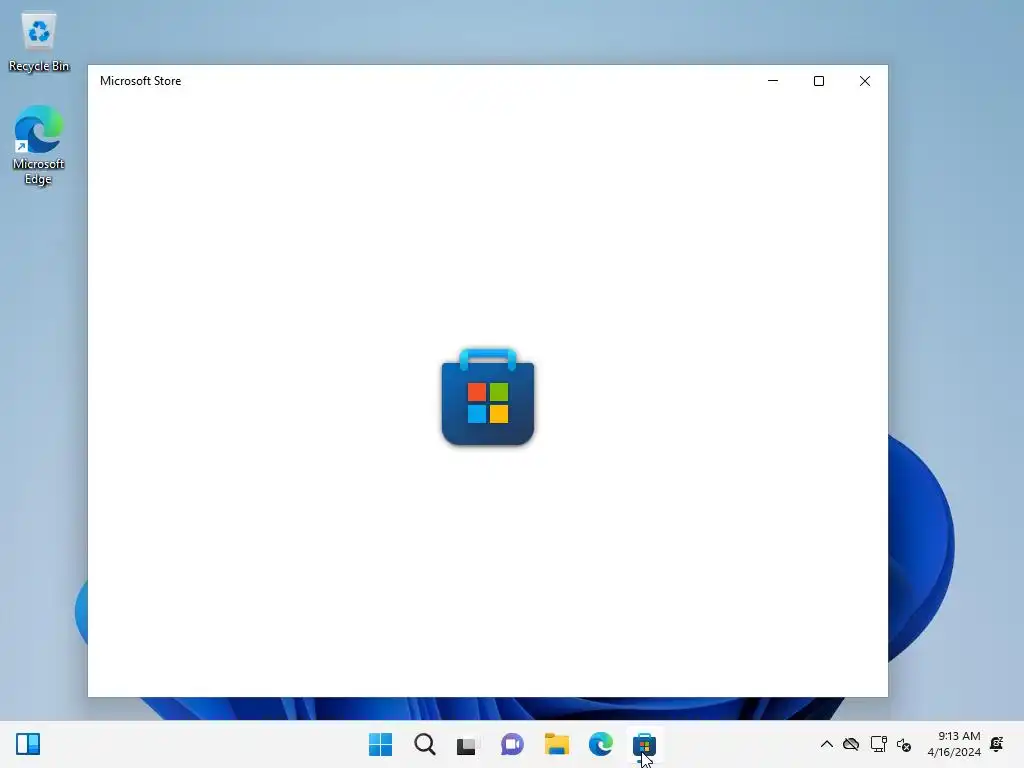Open the clock and date panel
This screenshot has width=1024, height=768.
(954, 744)
